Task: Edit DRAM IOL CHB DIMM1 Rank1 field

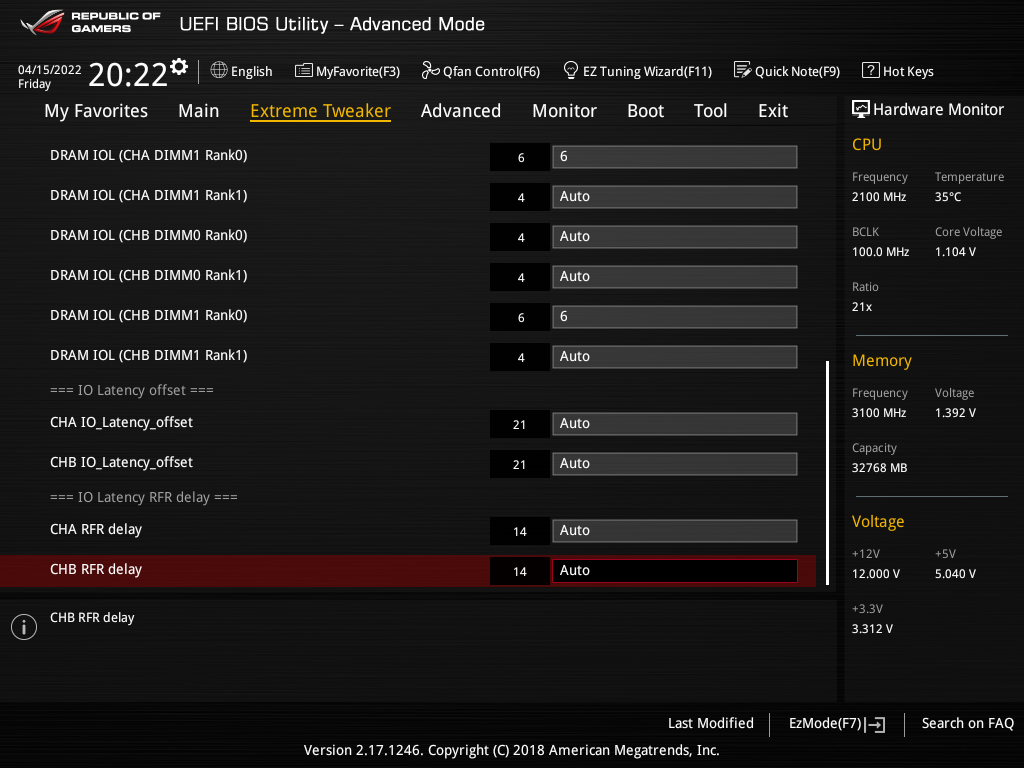Action: (x=675, y=357)
